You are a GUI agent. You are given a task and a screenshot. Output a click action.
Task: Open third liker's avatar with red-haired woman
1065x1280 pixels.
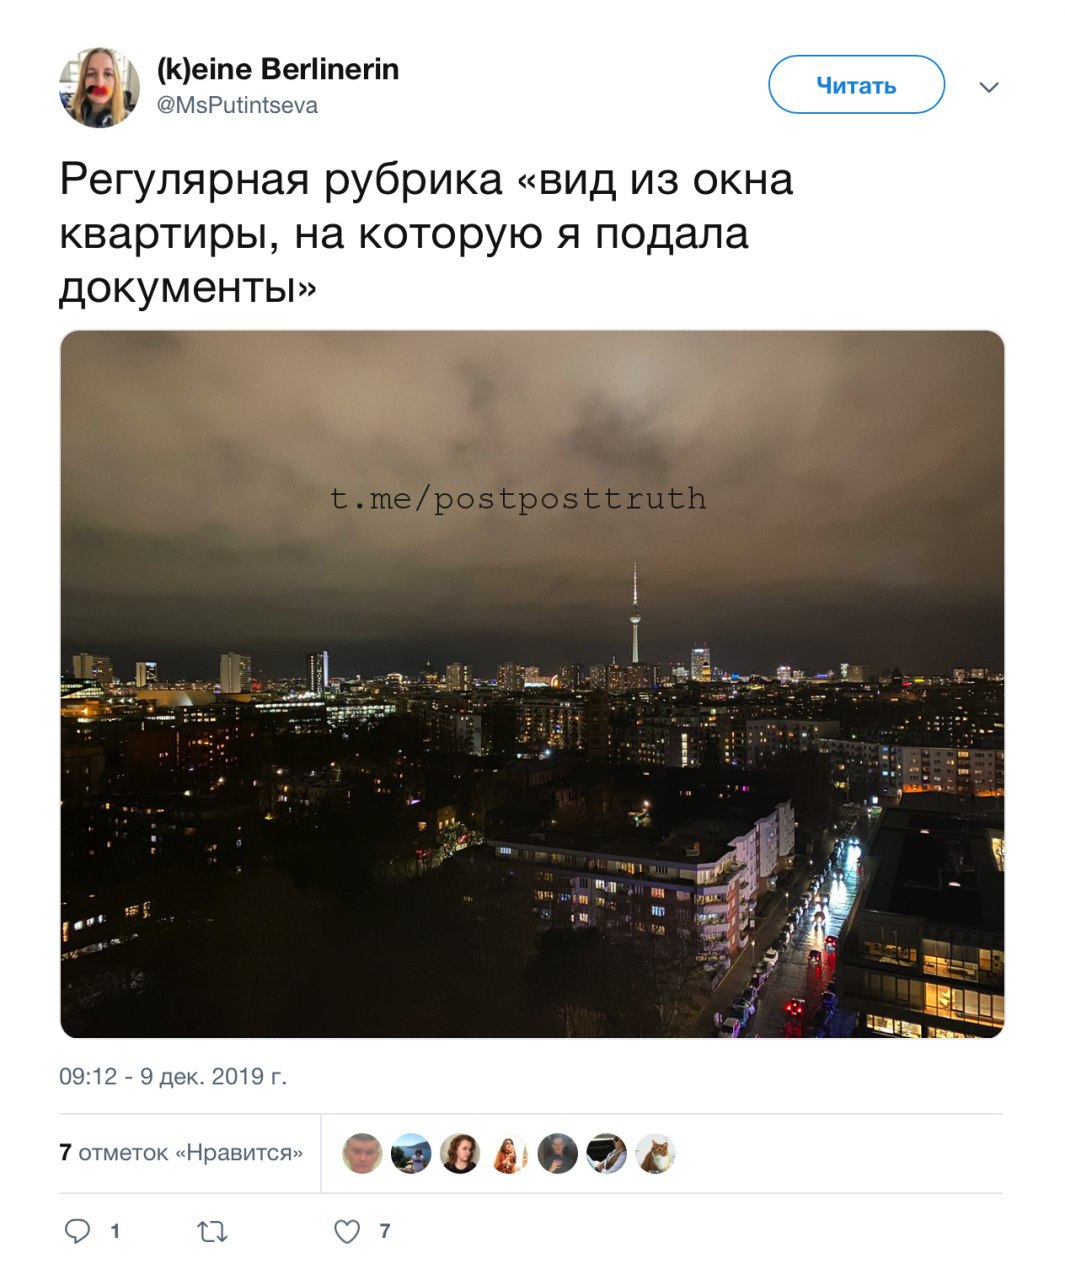click(460, 1153)
